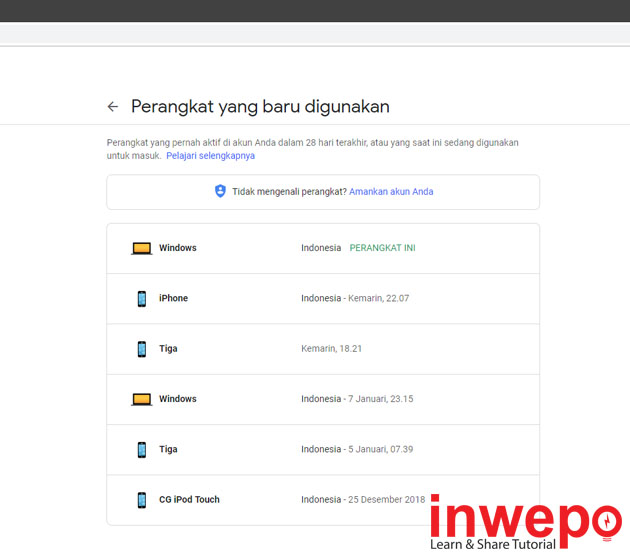Open the 'Pelajari selengkapnya' link
This screenshot has height=560, width=630.
(210, 156)
